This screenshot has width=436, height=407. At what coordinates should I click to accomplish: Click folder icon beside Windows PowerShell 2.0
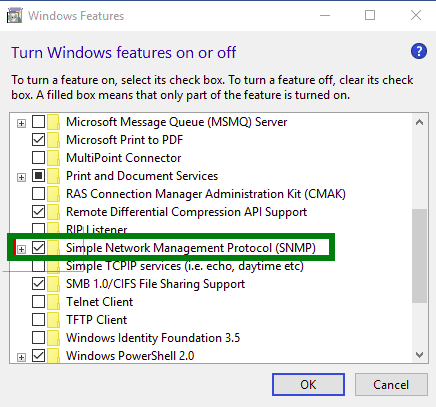tap(53, 356)
